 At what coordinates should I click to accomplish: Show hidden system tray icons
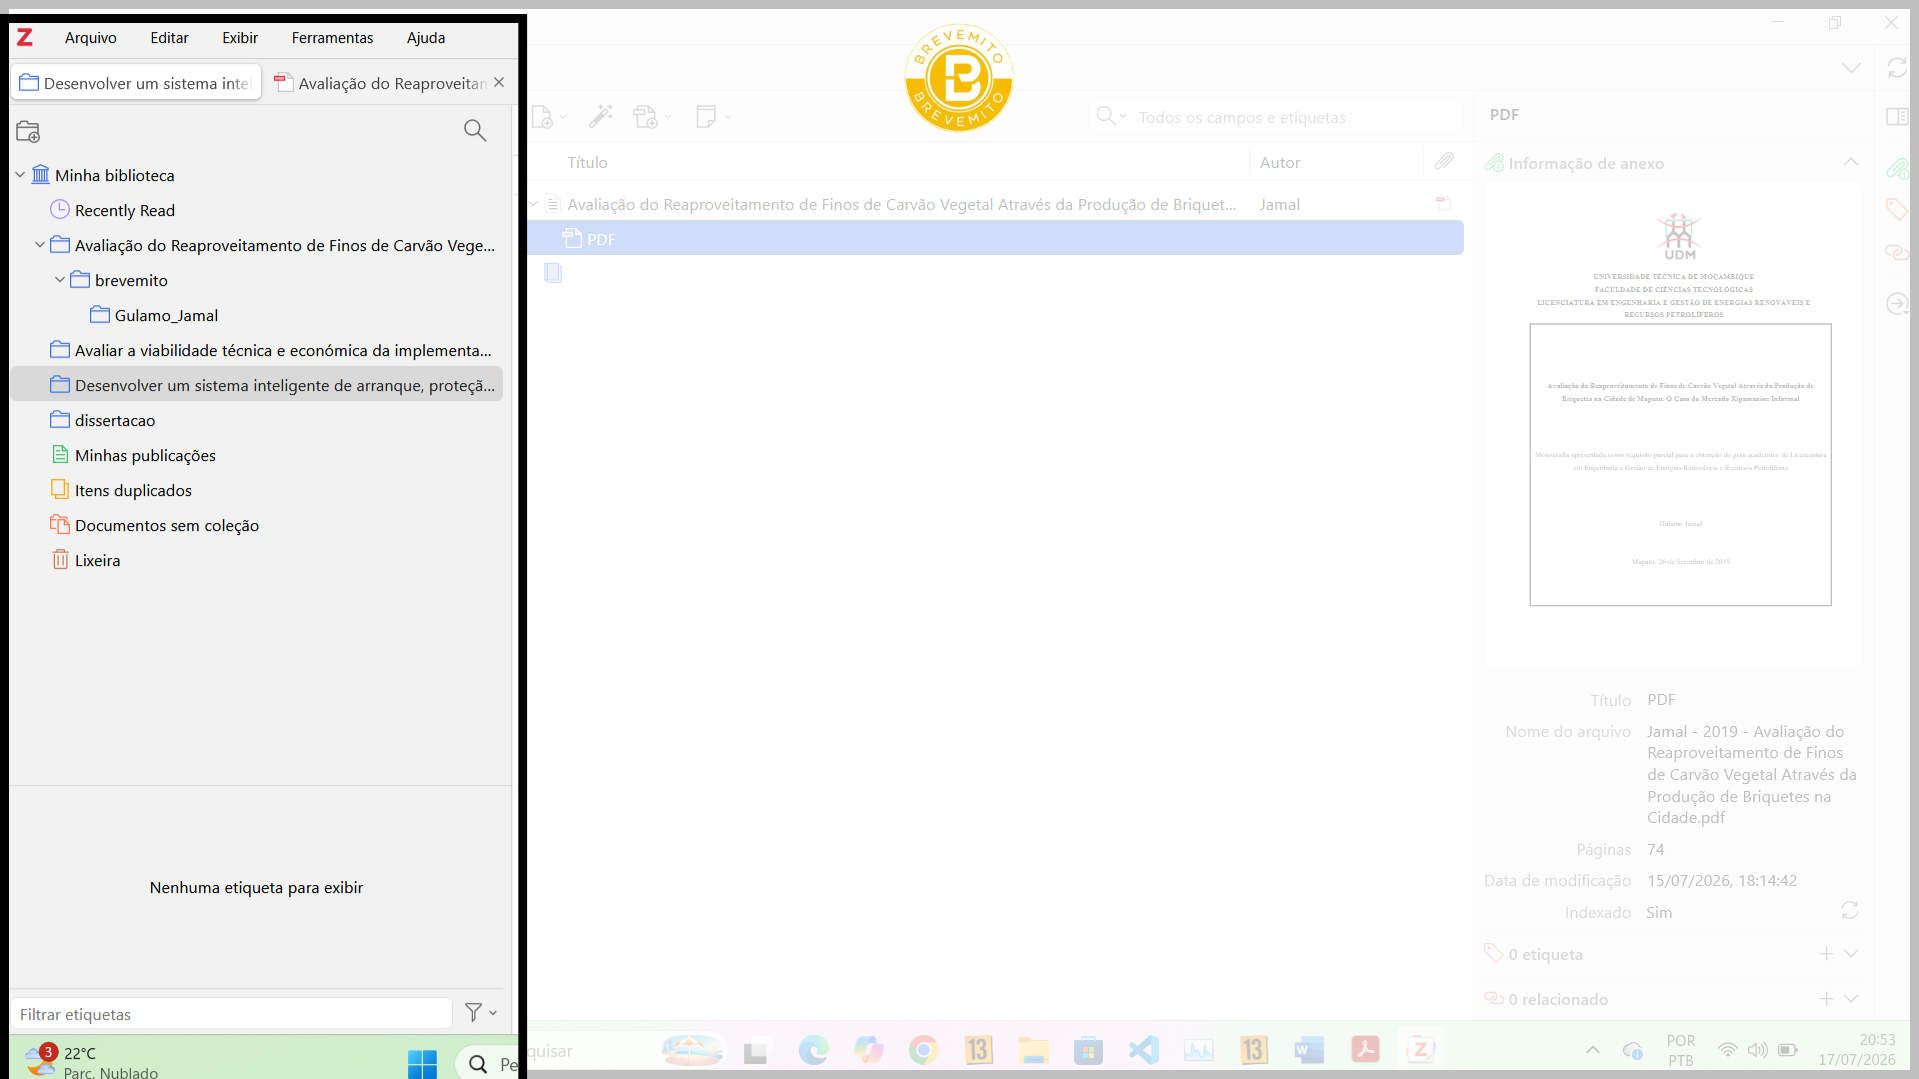[x=1593, y=1050]
